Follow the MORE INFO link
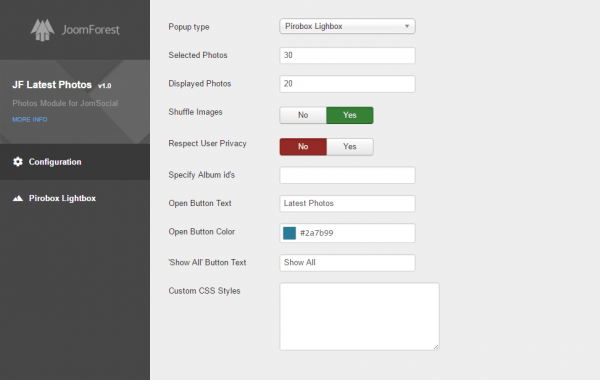 30,119
